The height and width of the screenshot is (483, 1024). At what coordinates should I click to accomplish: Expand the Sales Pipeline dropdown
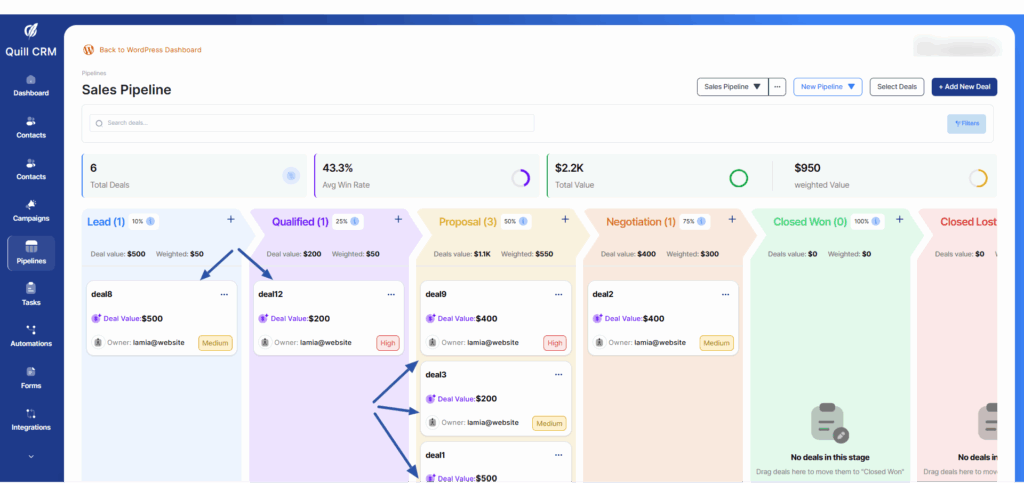(732, 87)
